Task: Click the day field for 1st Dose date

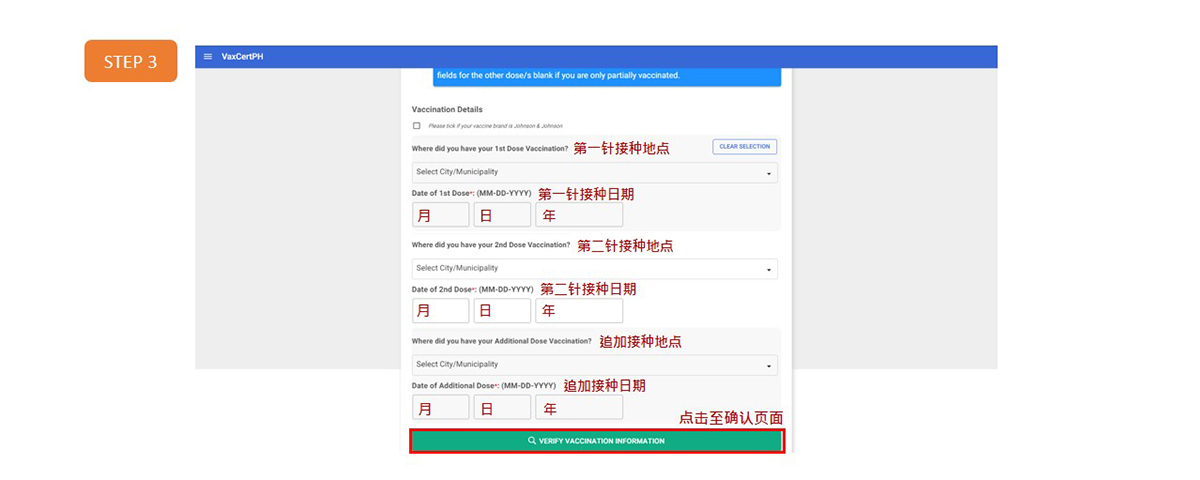Action: point(502,215)
